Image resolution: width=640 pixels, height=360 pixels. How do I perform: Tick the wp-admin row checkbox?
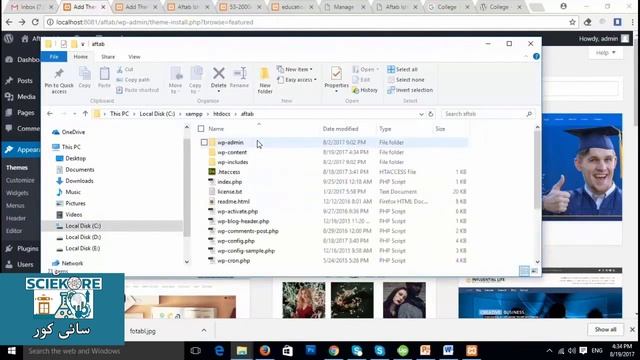click(x=204, y=142)
